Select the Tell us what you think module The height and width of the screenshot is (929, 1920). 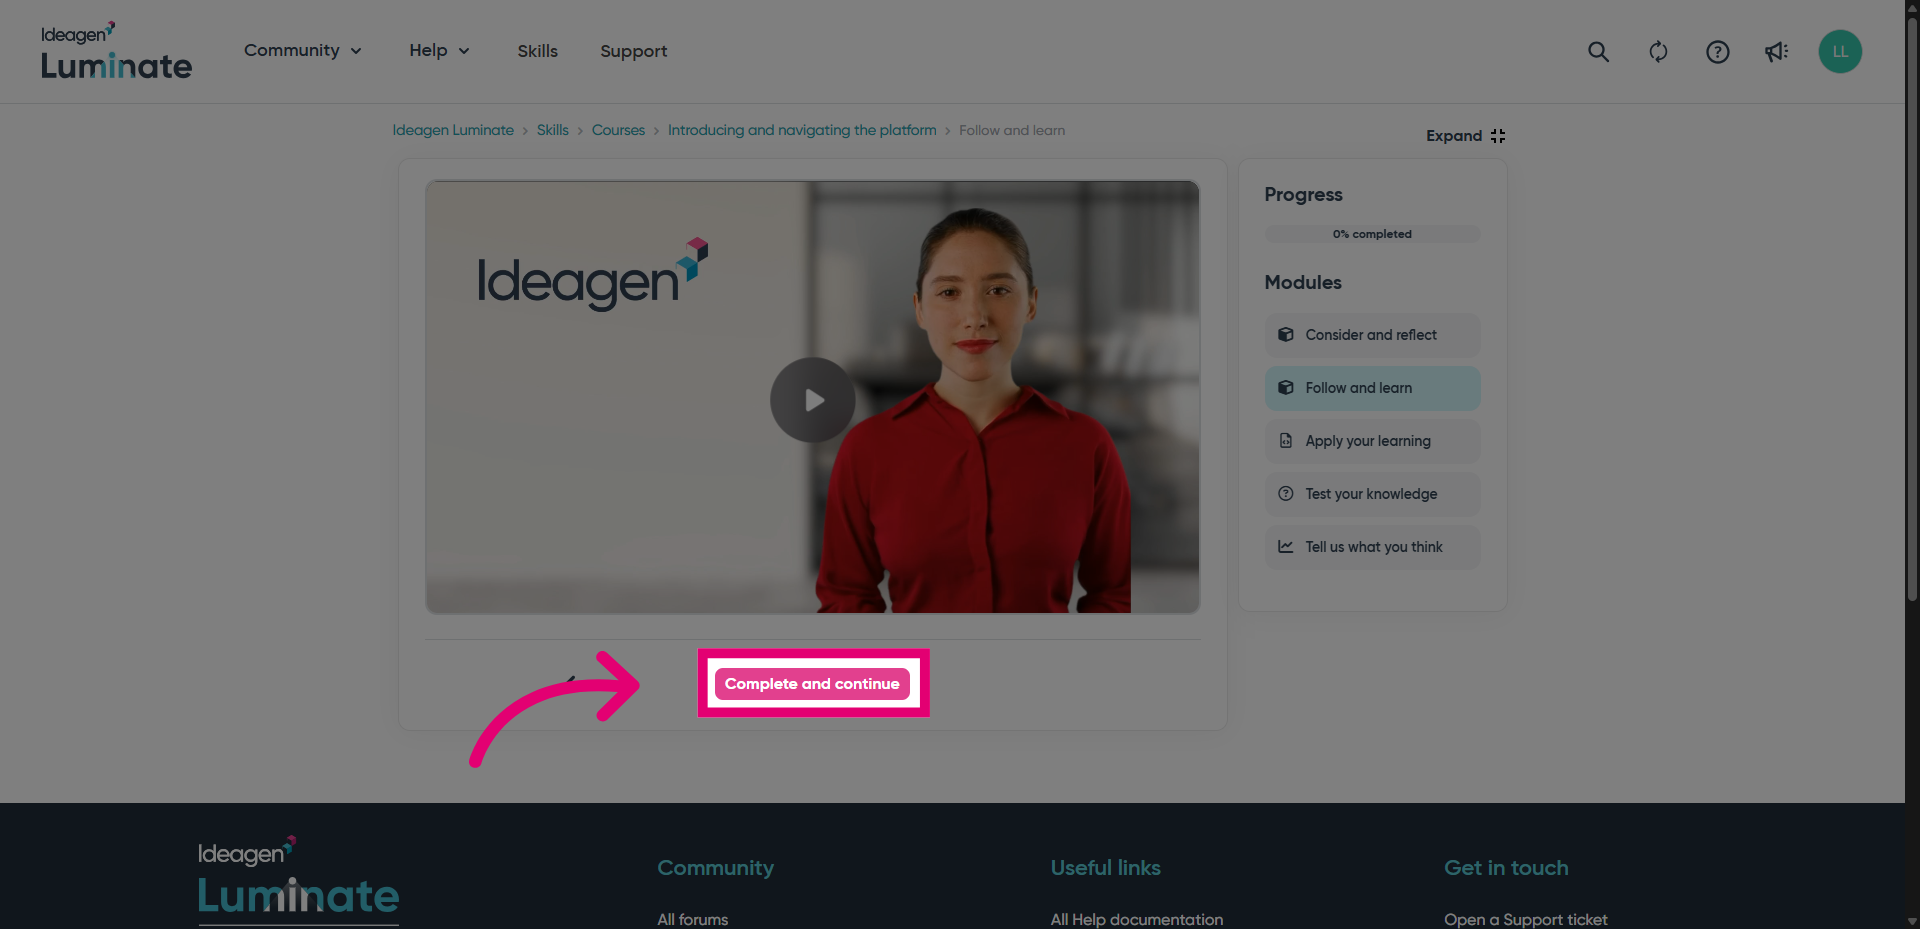1372,547
